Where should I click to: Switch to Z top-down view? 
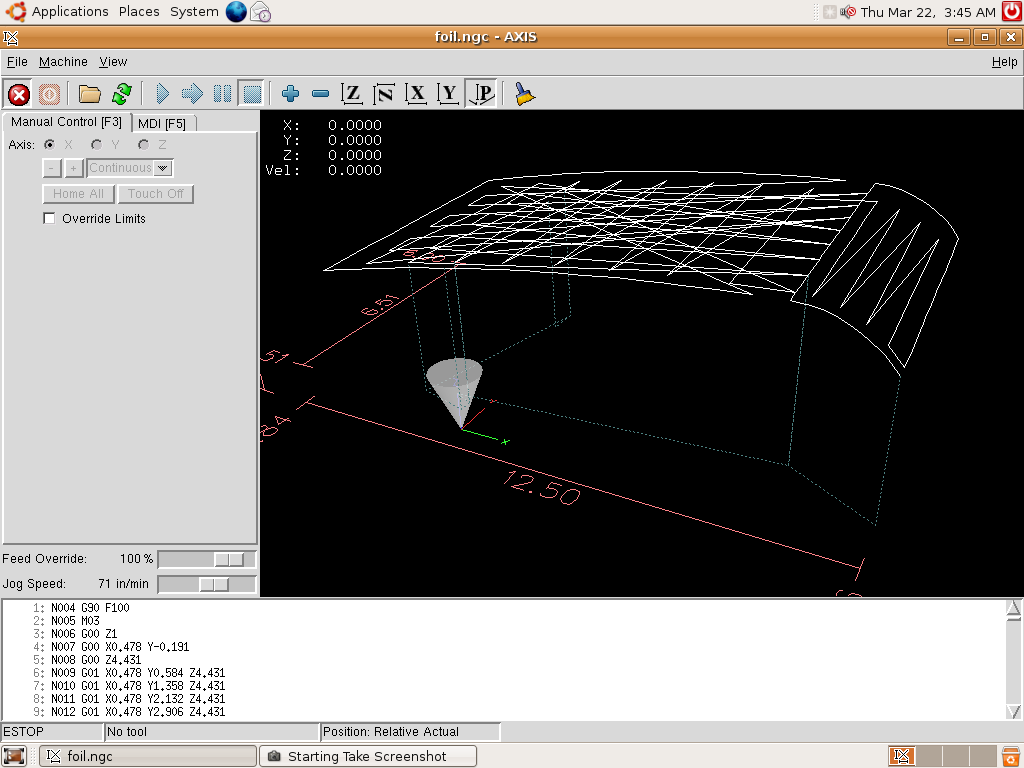click(352, 94)
